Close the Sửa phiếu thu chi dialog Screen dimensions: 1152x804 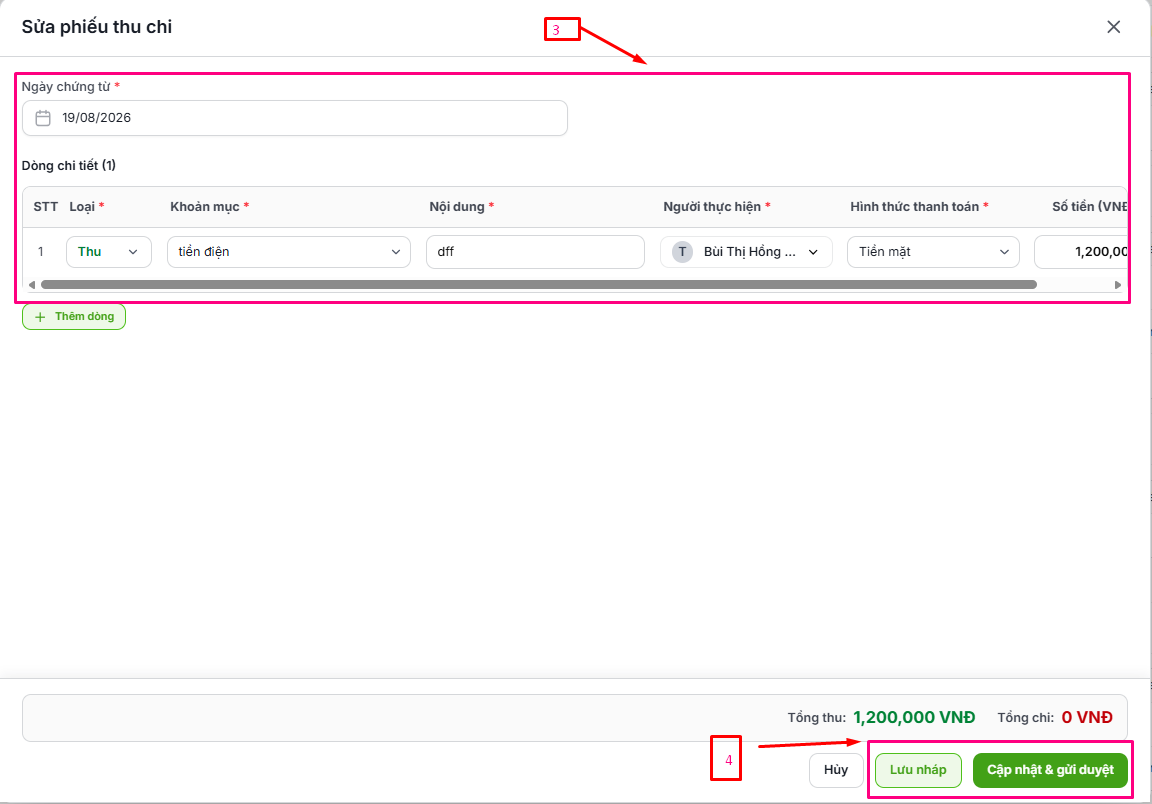[1113, 27]
